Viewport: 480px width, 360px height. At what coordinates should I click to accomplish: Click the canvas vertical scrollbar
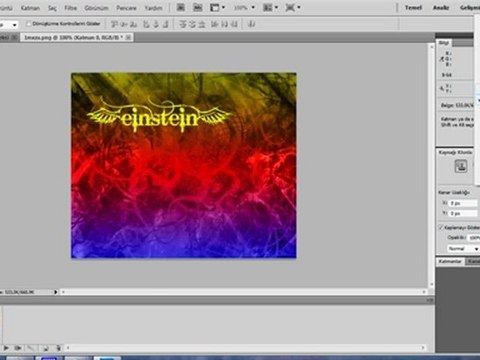tap(432, 165)
